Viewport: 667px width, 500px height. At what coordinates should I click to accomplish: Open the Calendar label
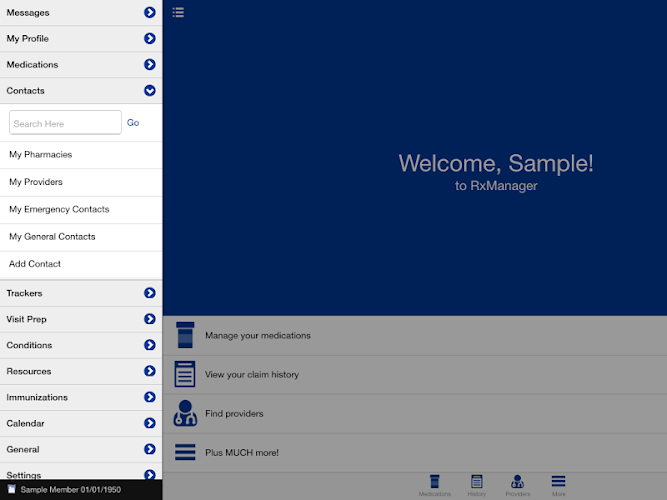click(x=25, y=423)
